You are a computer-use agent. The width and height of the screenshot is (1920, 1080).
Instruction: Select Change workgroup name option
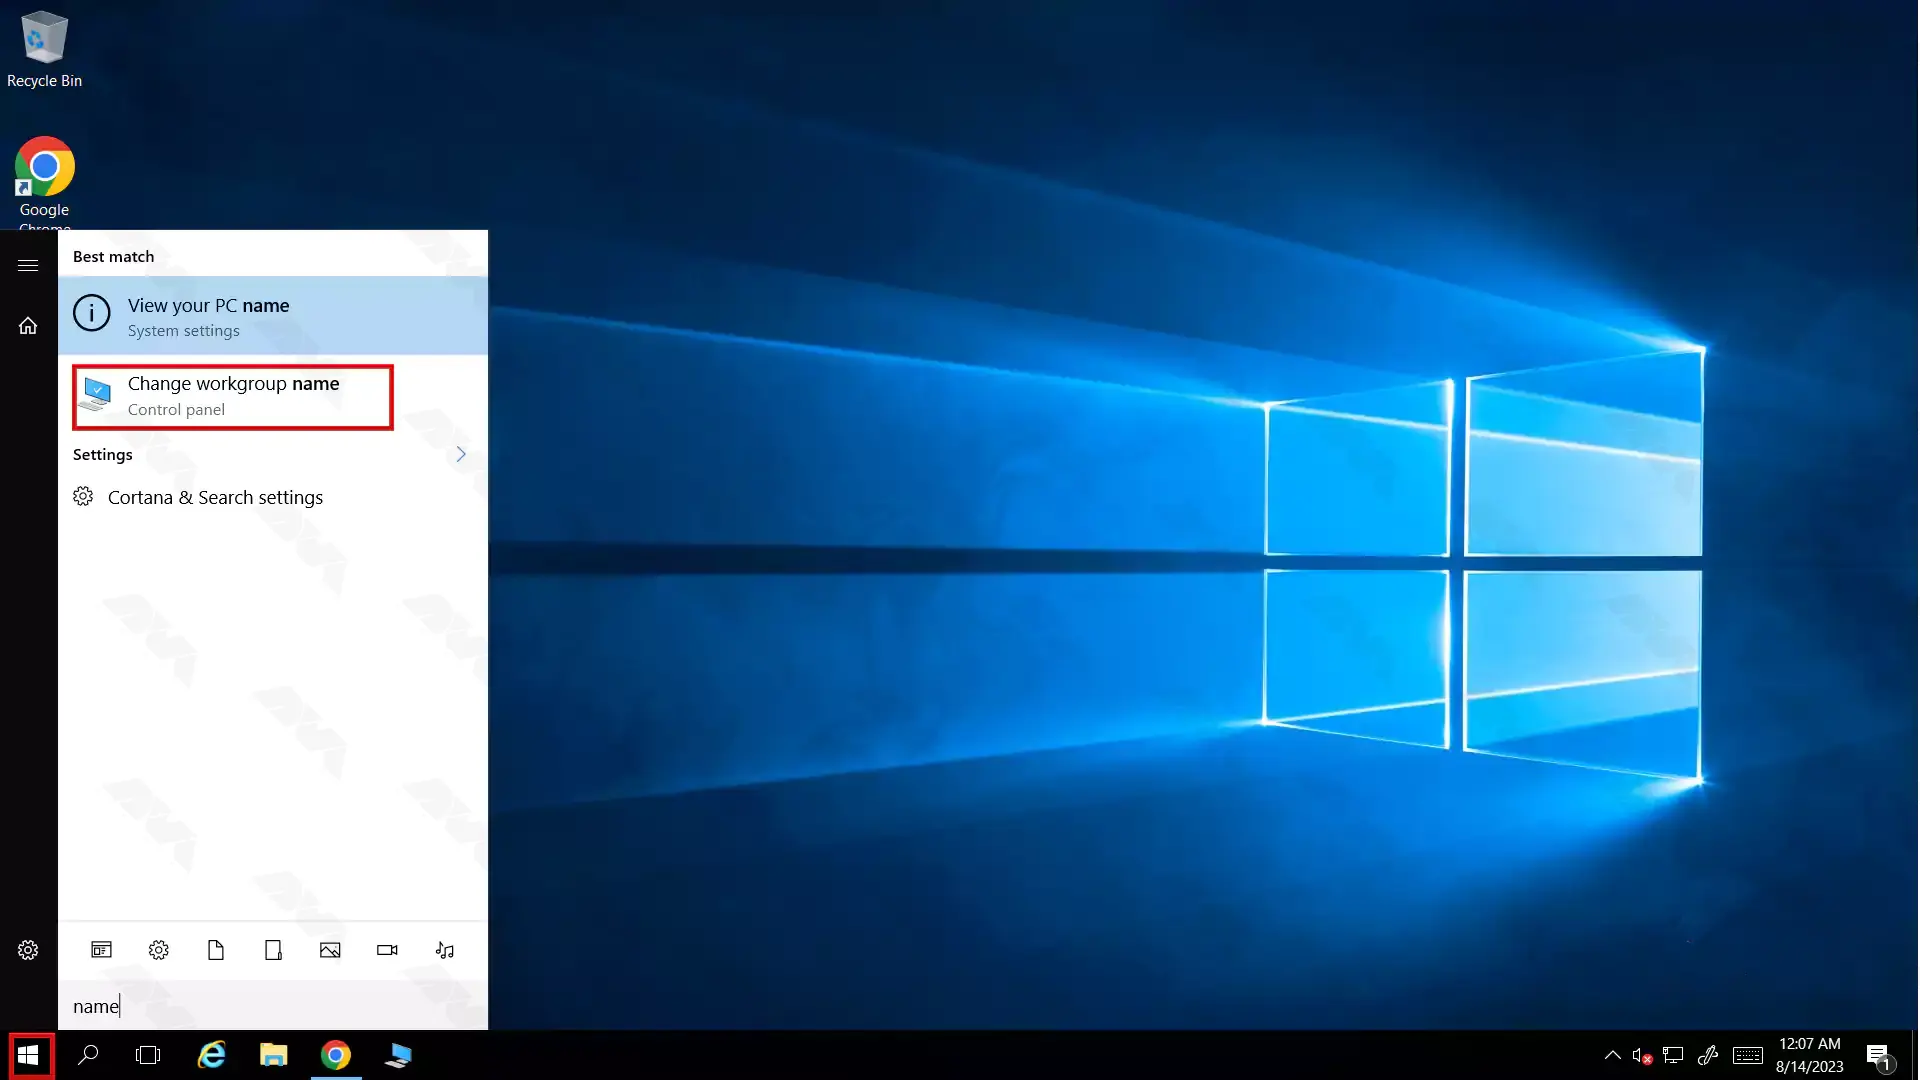coord(233,394)
